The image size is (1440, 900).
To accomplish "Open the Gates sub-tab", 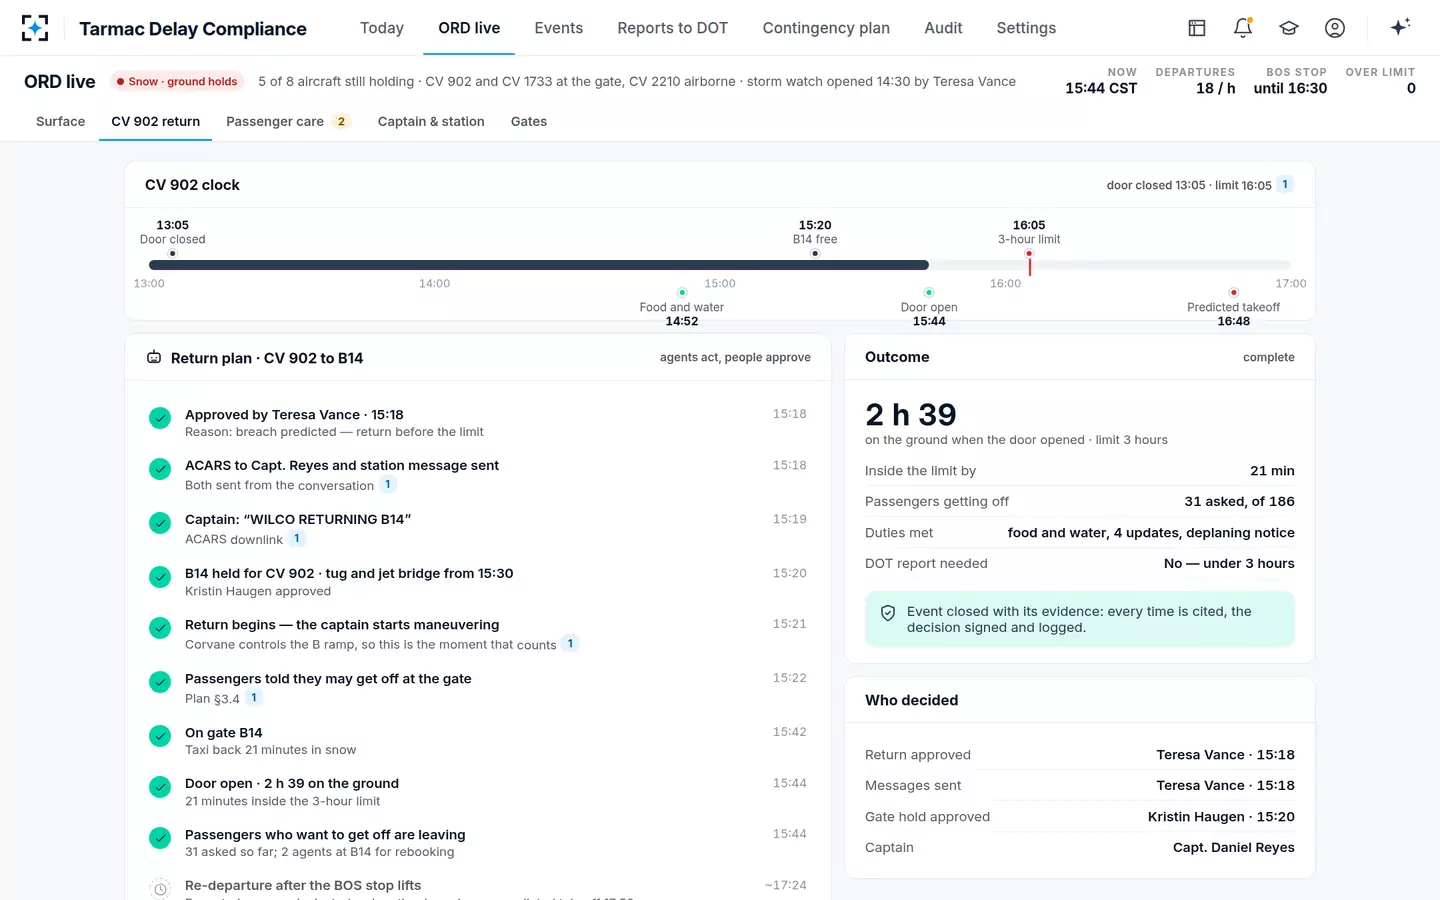I will click(x=529, y=121).
